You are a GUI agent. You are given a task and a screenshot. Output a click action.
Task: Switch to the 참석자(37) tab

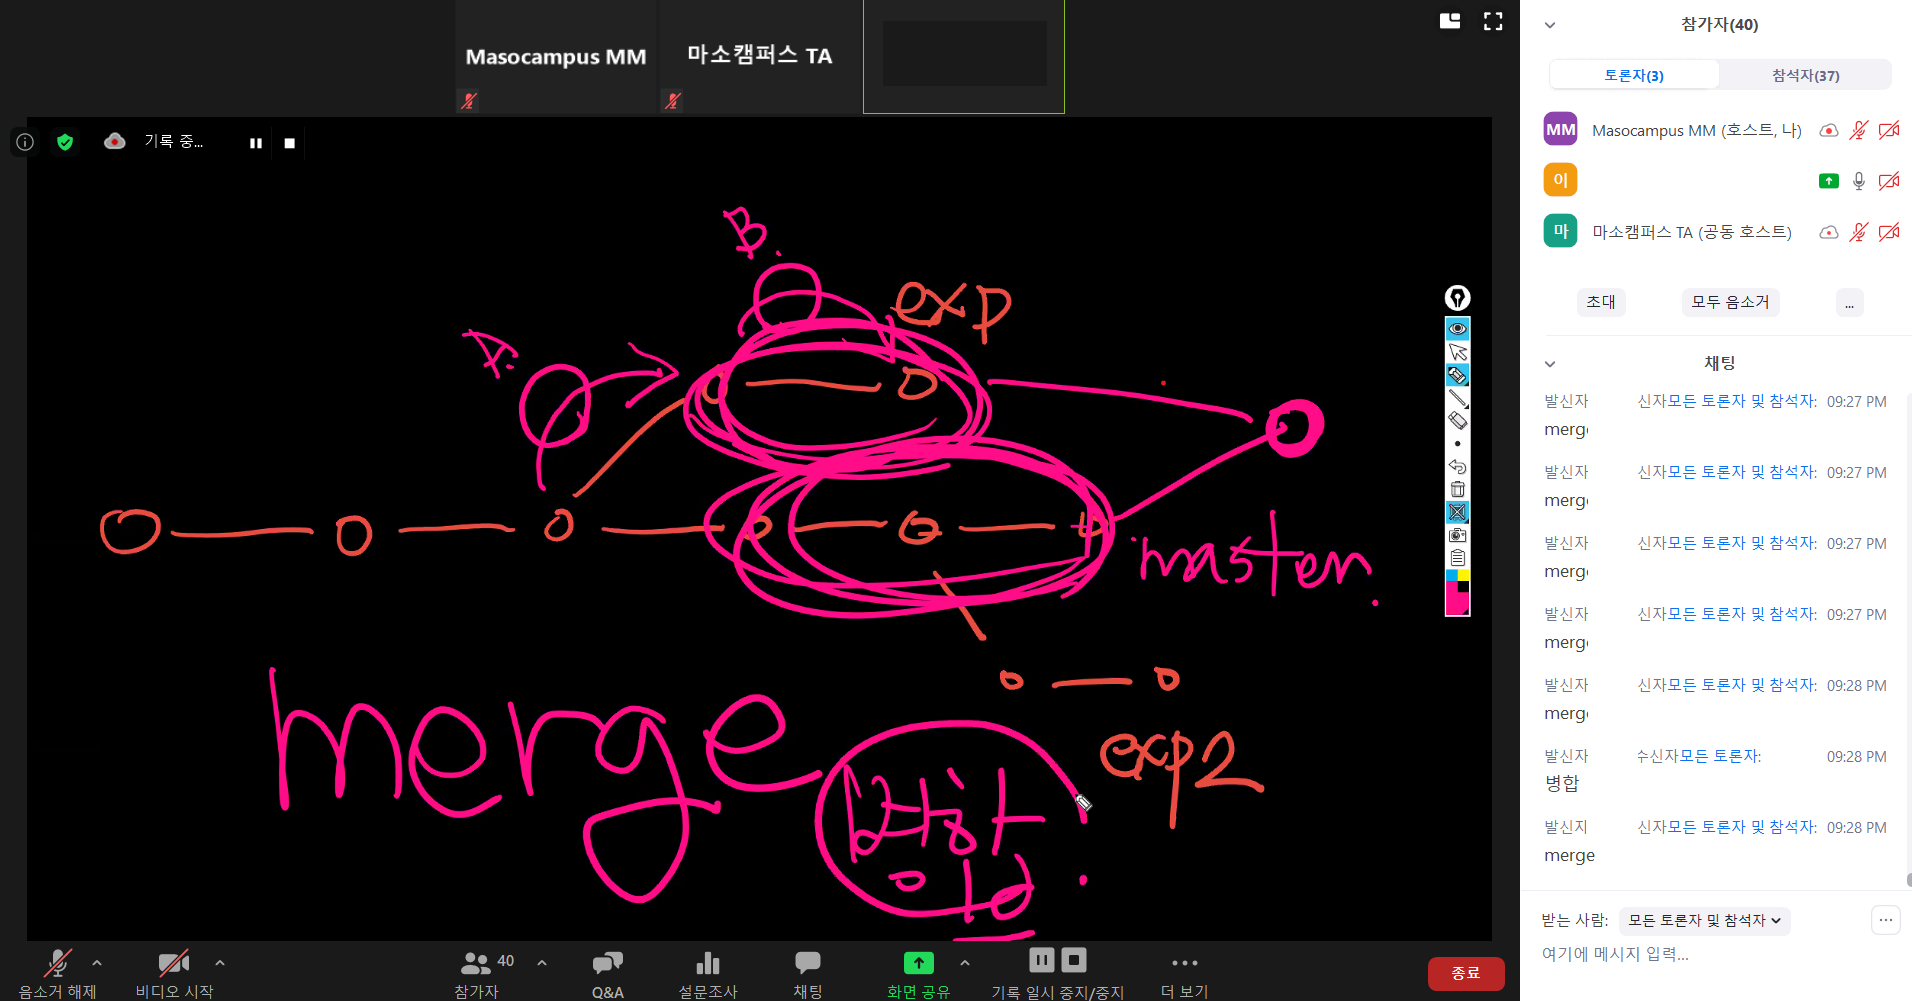click(x=1805, y=75)
